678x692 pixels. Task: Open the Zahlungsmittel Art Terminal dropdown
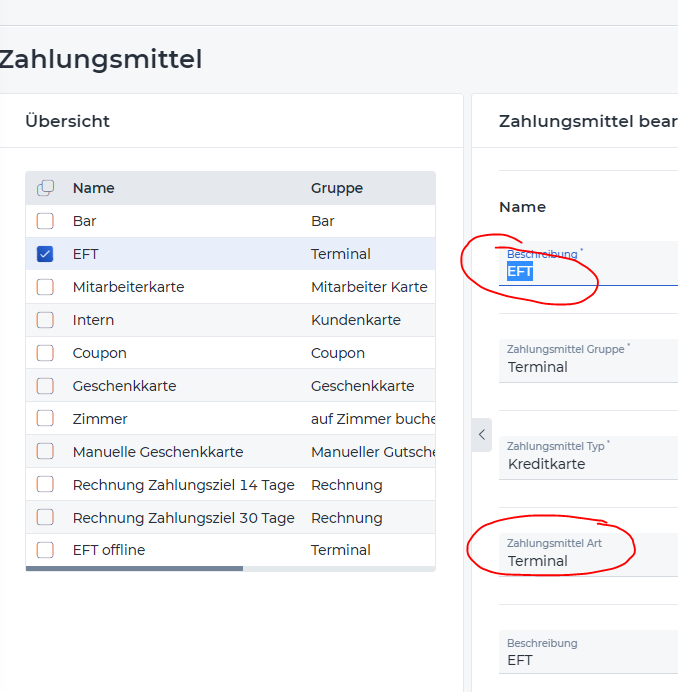(x=588, y=555)
